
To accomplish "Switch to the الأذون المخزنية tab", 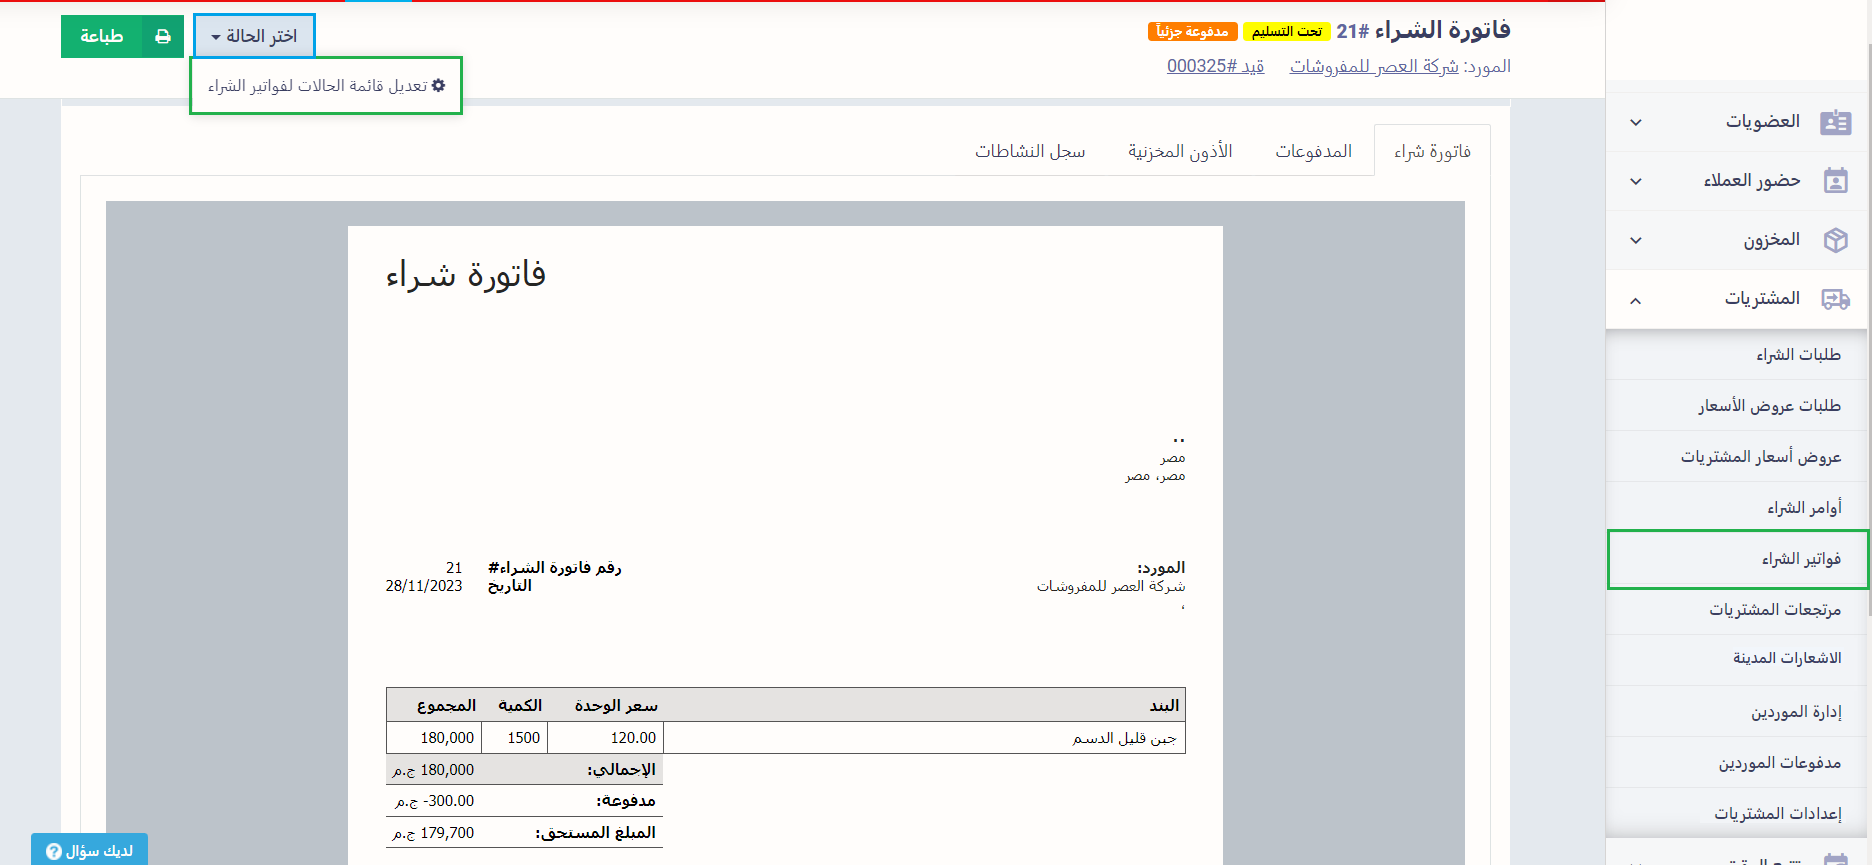I will tap(1180, 151).
